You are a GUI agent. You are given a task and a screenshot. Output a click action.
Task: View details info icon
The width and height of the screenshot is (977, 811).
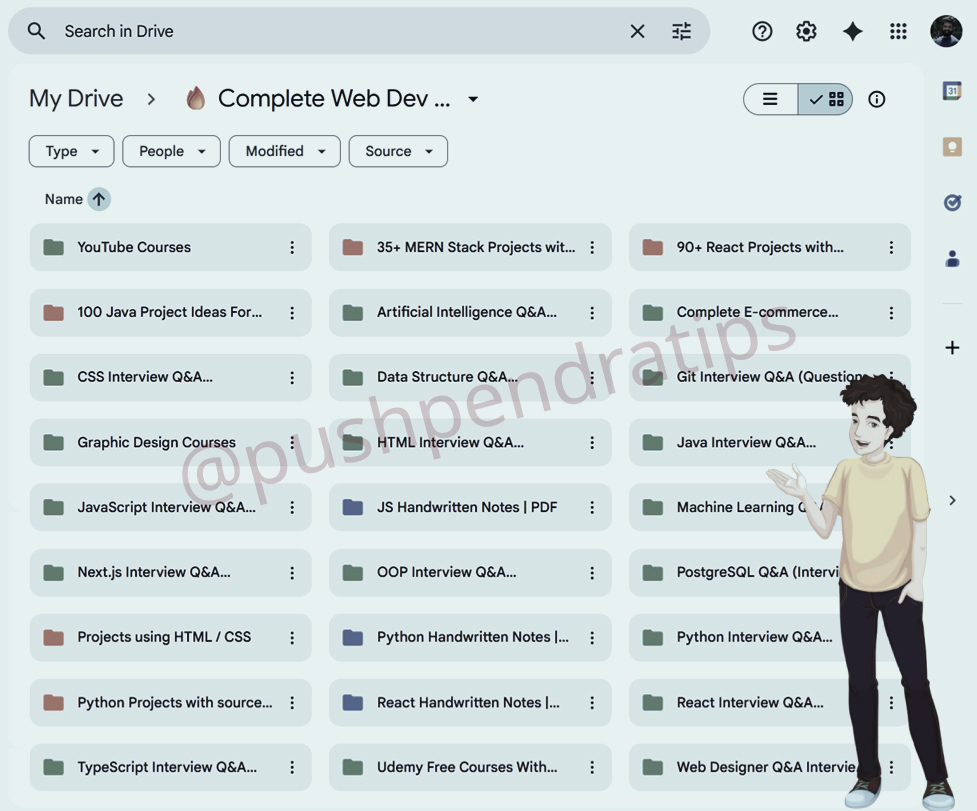point(876,99)
